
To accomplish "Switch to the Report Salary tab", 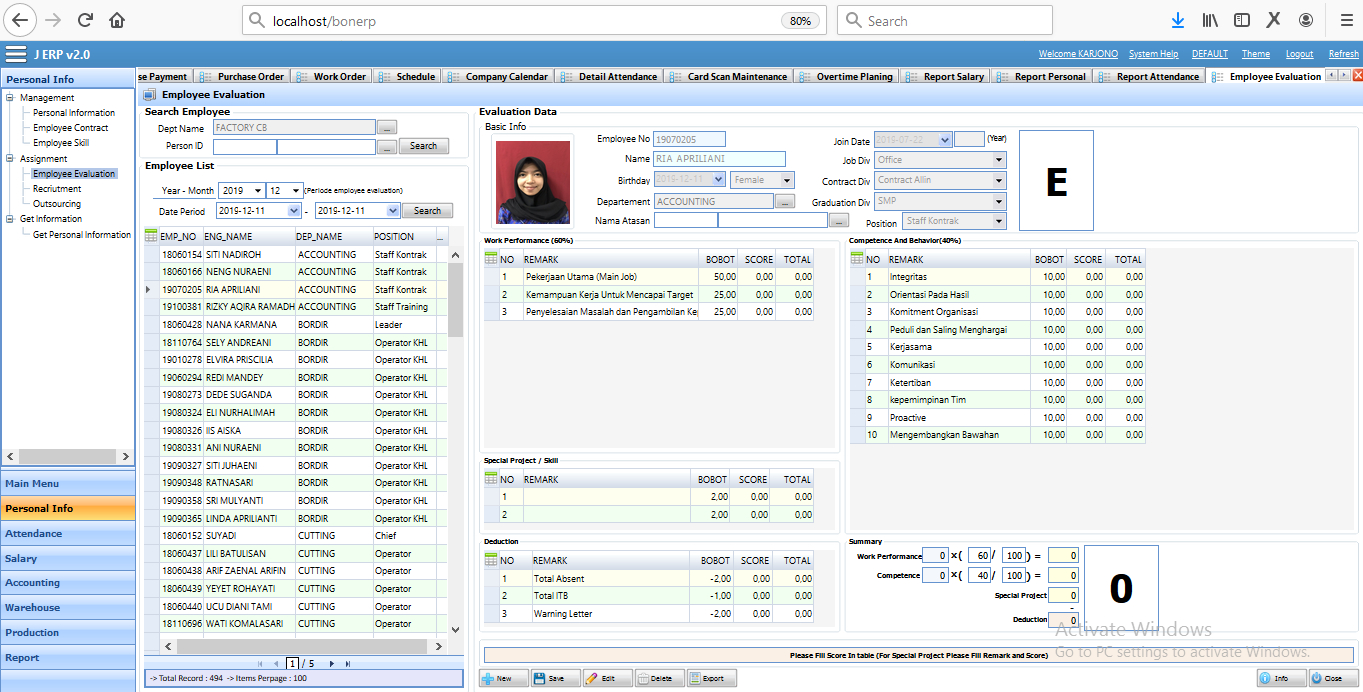I will pyautogui.click(x=952, y=77).
